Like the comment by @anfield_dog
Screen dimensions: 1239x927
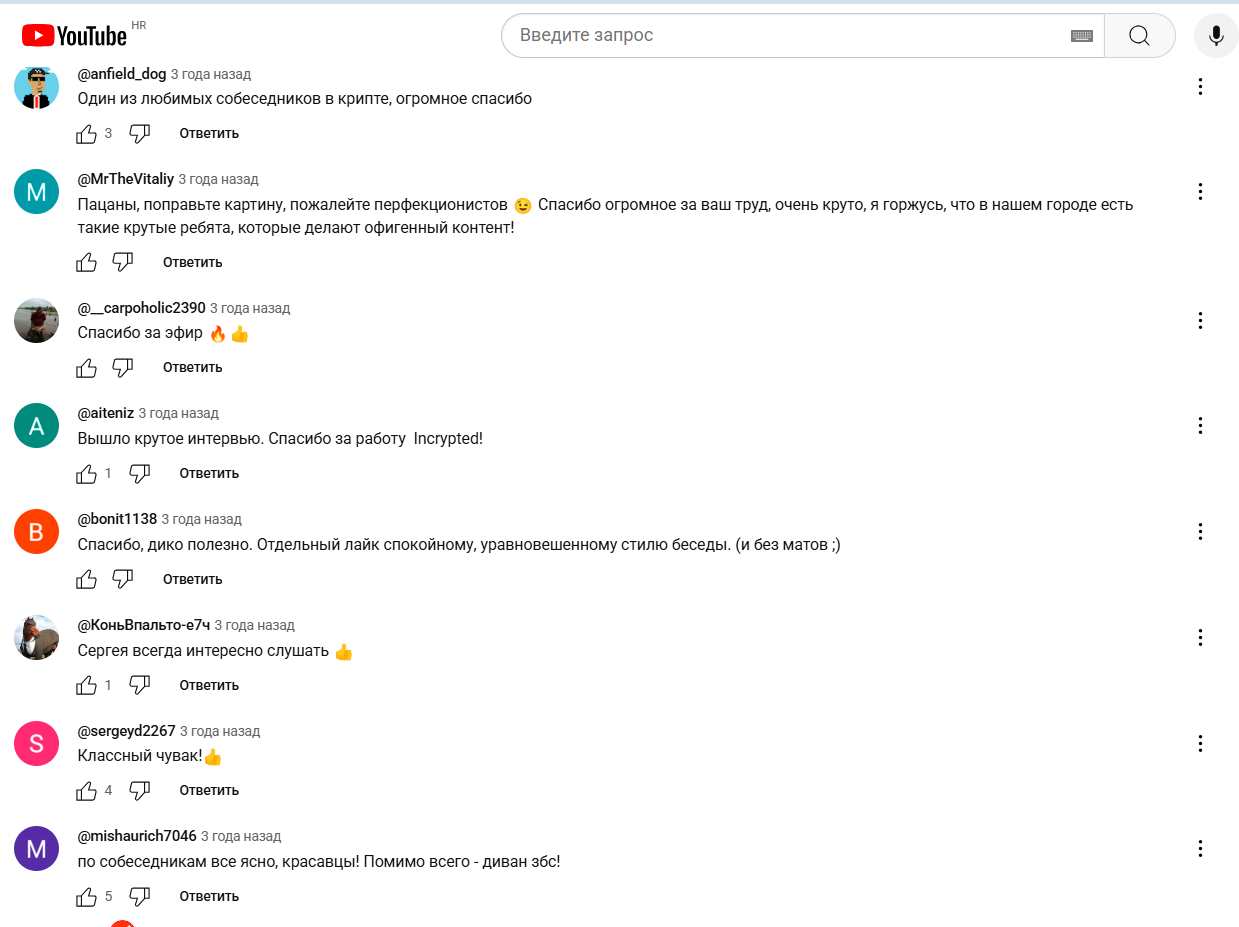(87, 133)
